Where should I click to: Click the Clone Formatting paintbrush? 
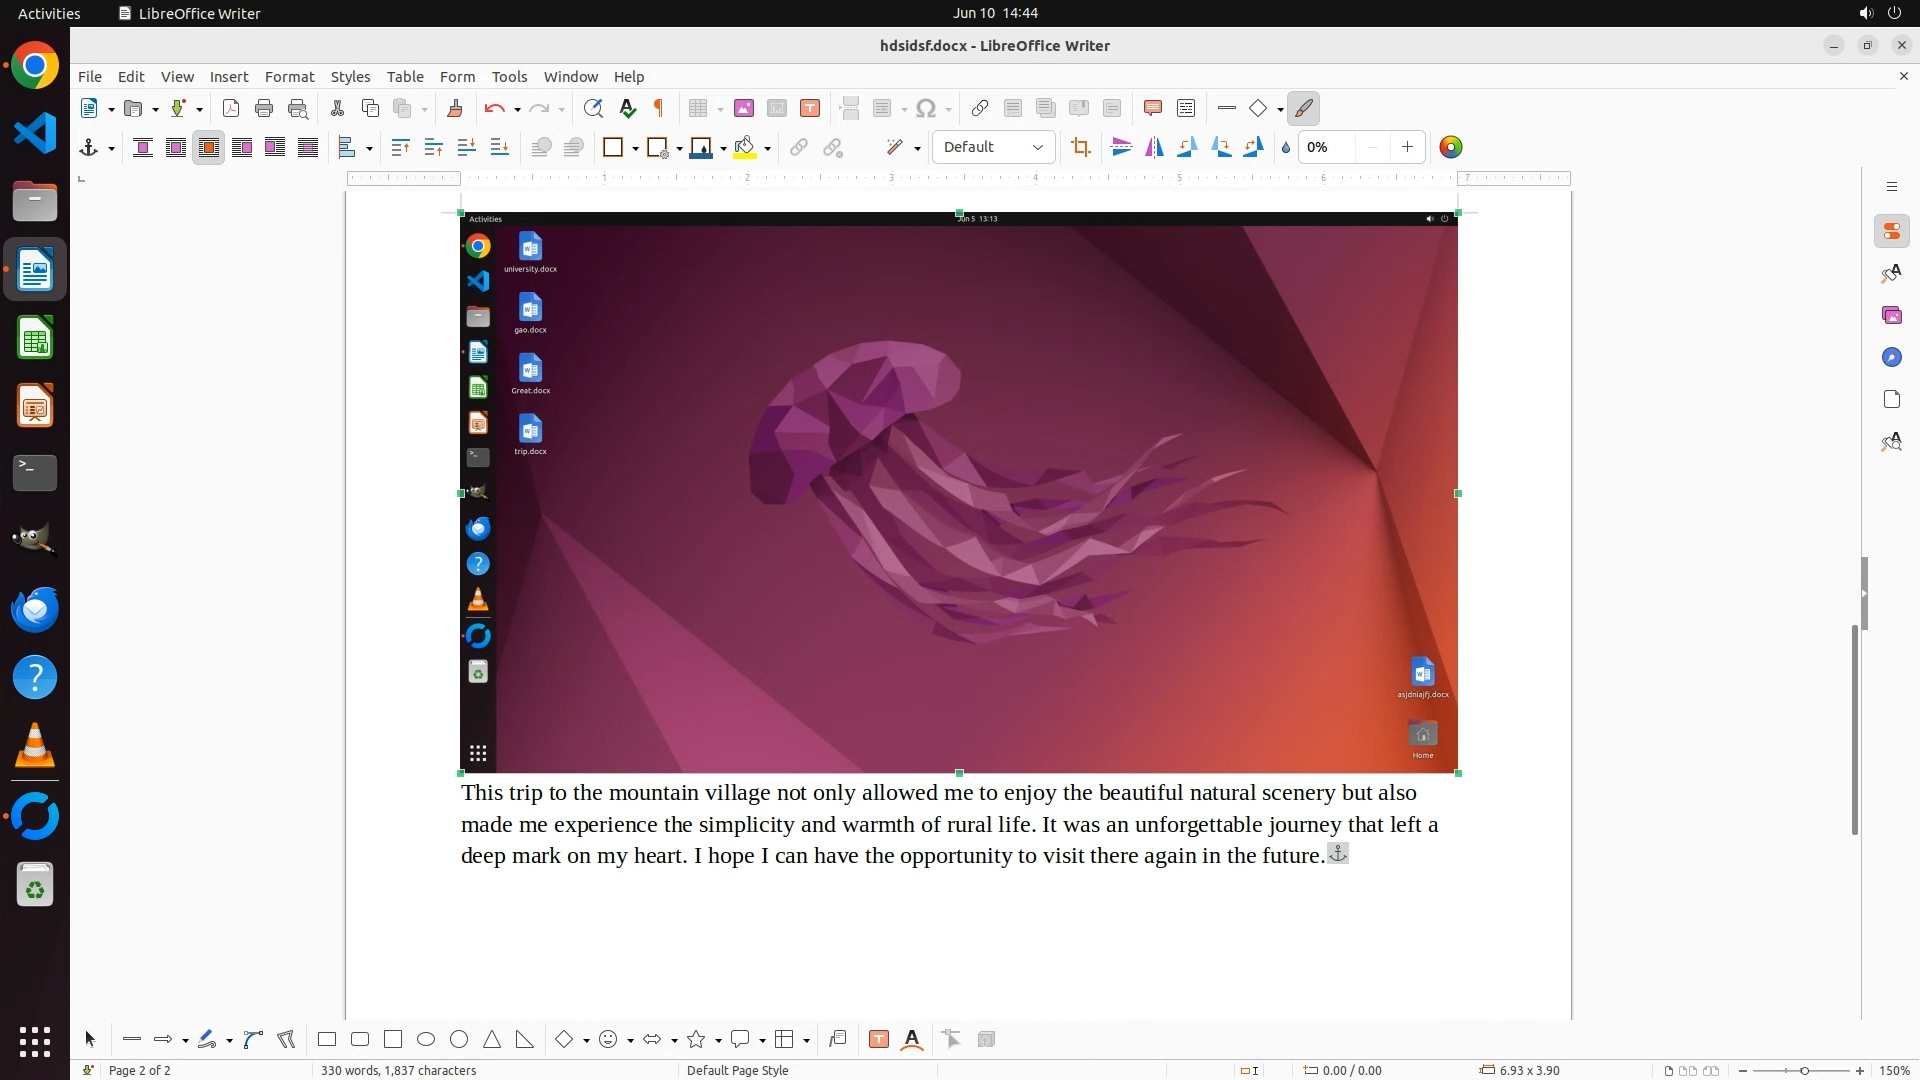point(454,108)
